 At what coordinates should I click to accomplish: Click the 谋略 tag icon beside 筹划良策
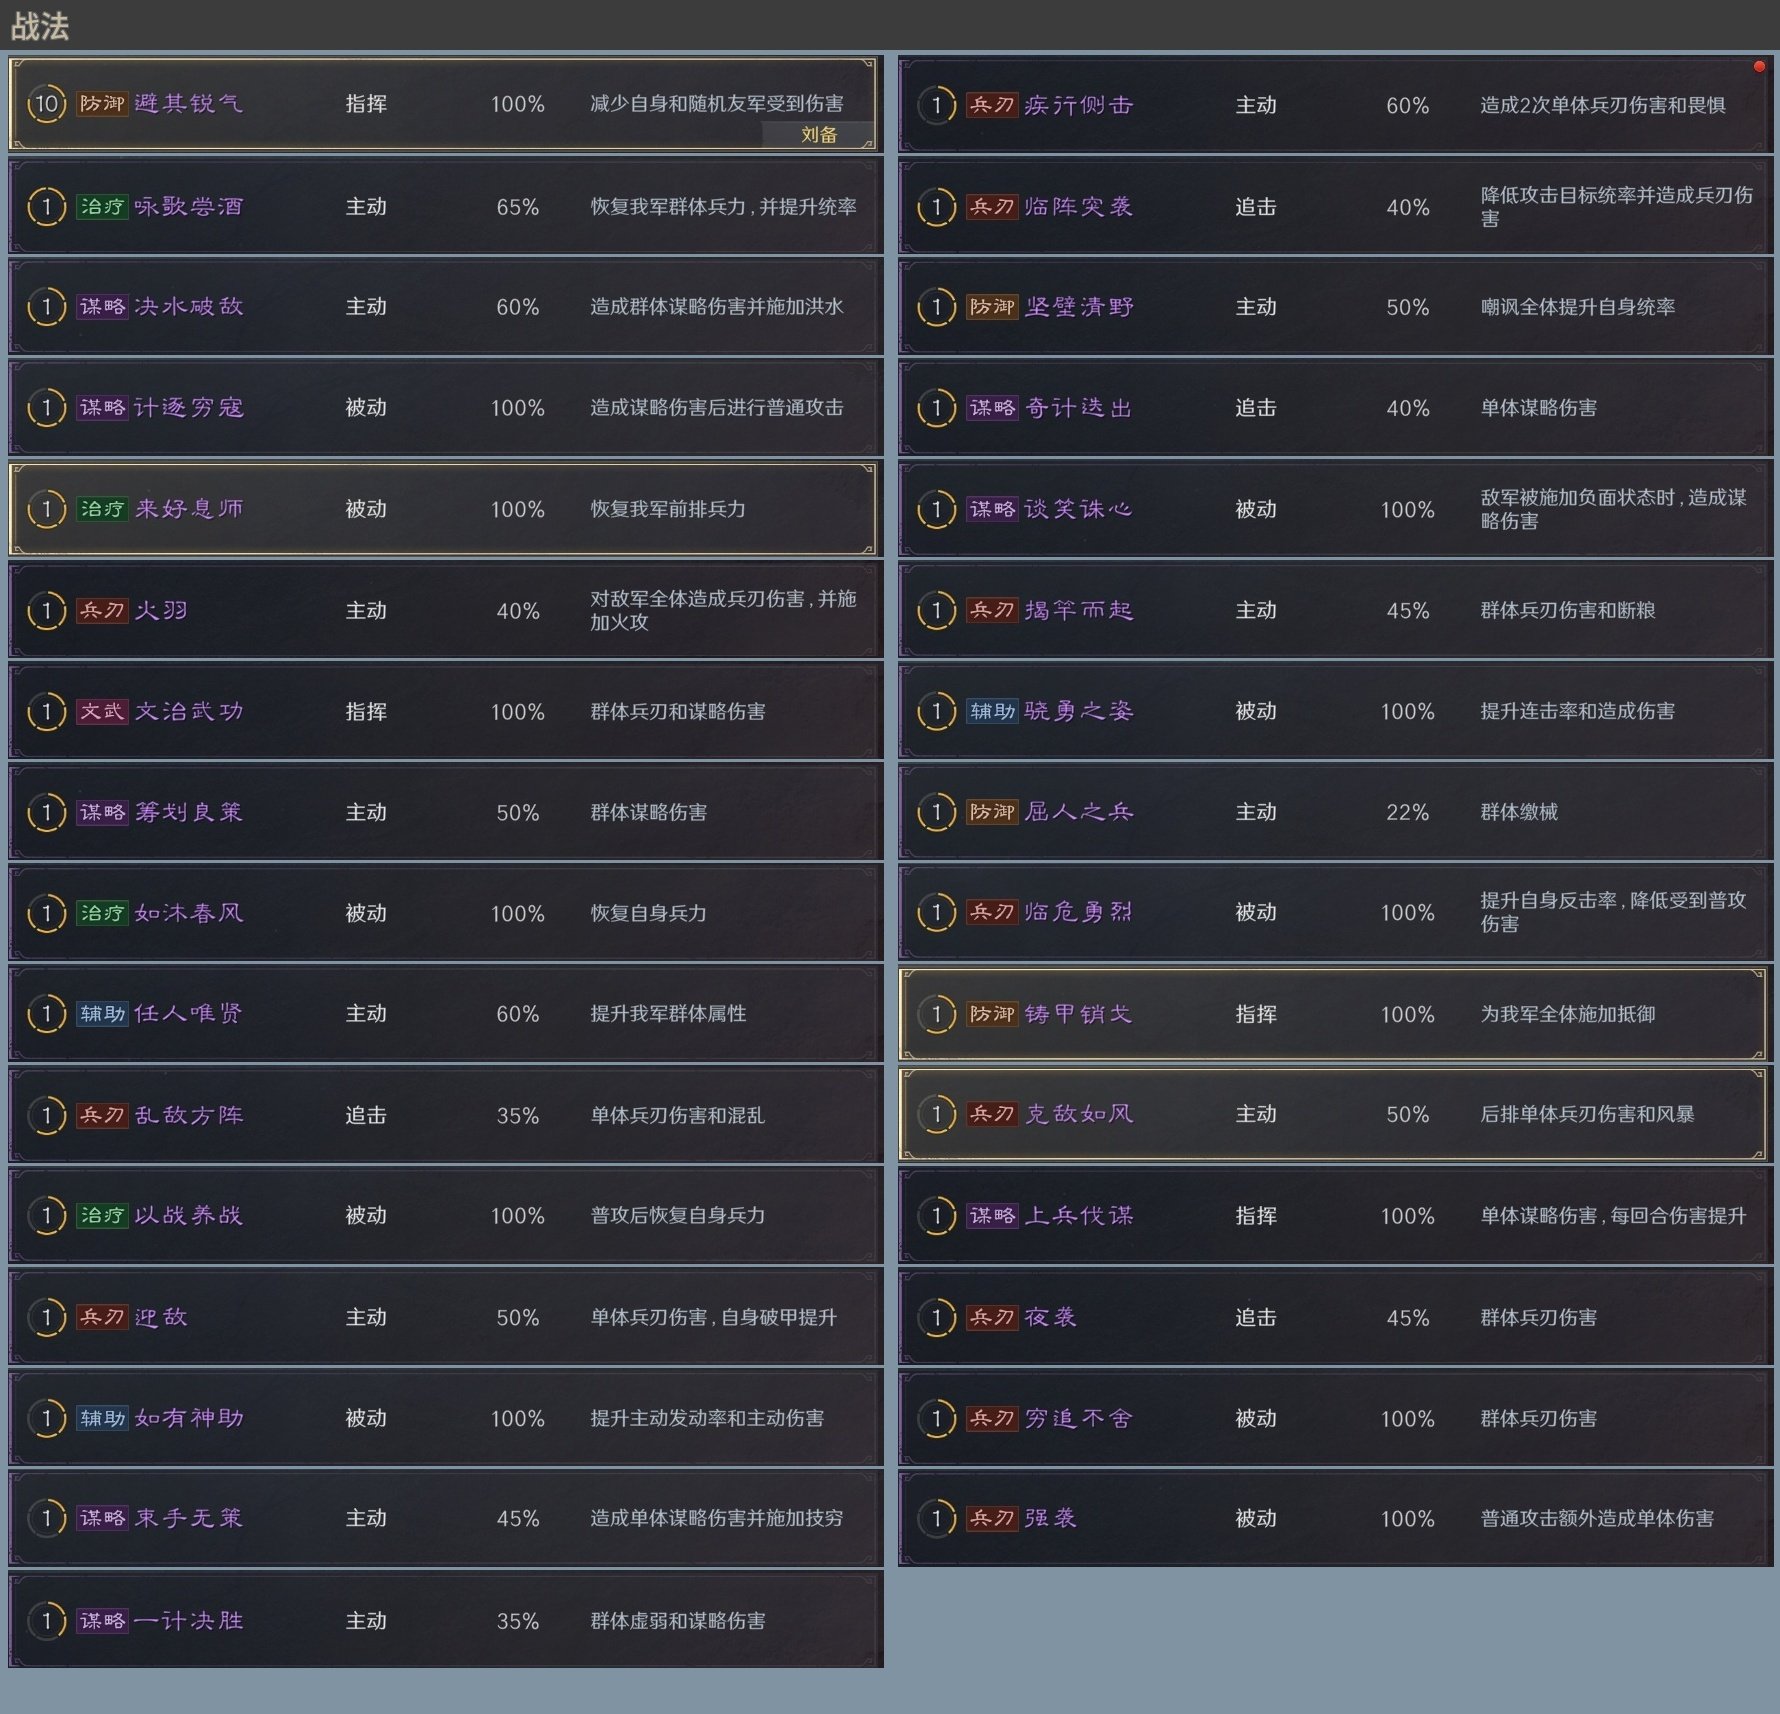103,813
